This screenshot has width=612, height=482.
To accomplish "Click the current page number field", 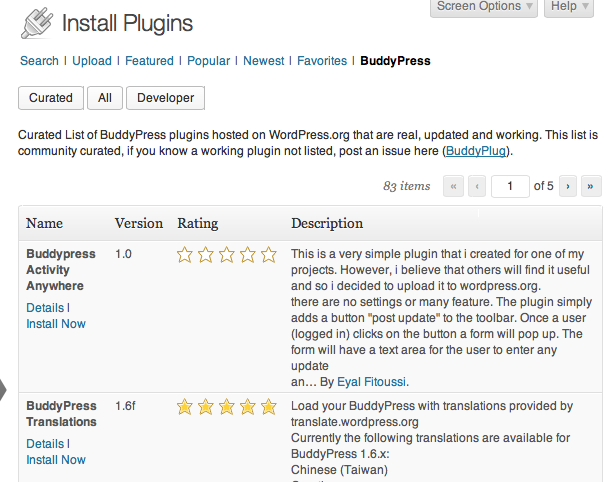I will 510,186.
